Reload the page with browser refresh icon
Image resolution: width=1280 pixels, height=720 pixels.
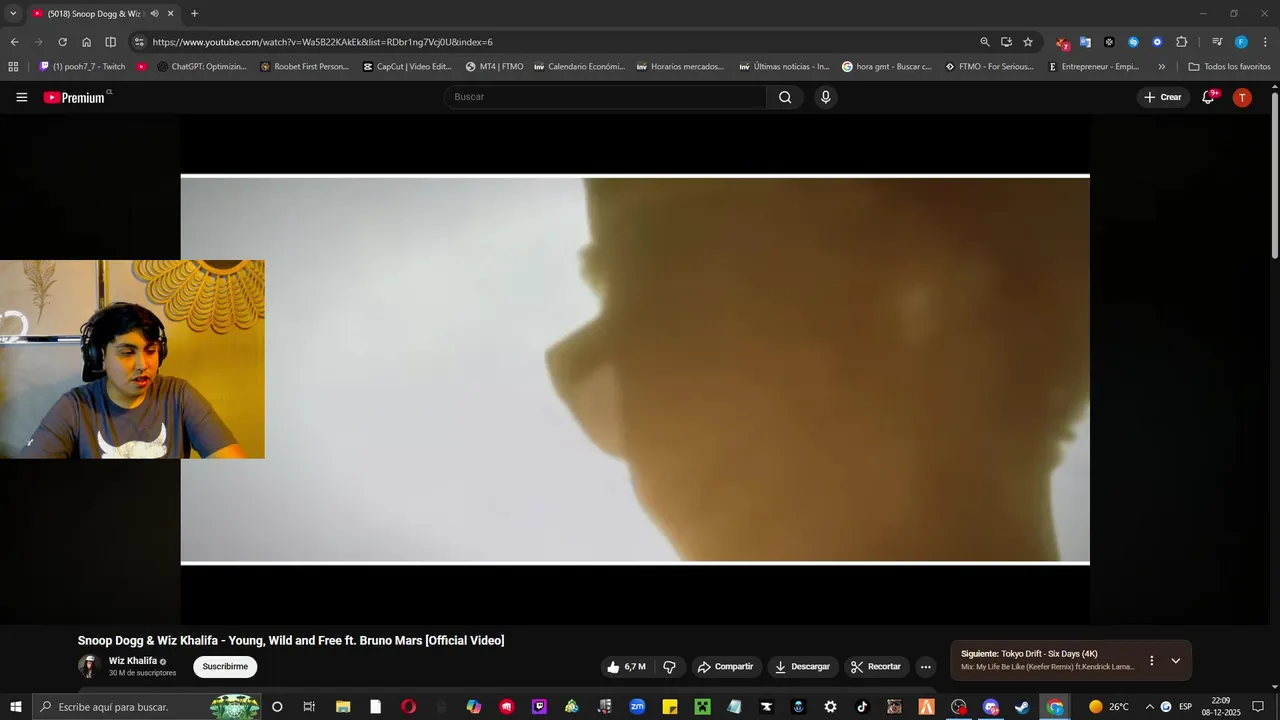click(x=62, y=42)
